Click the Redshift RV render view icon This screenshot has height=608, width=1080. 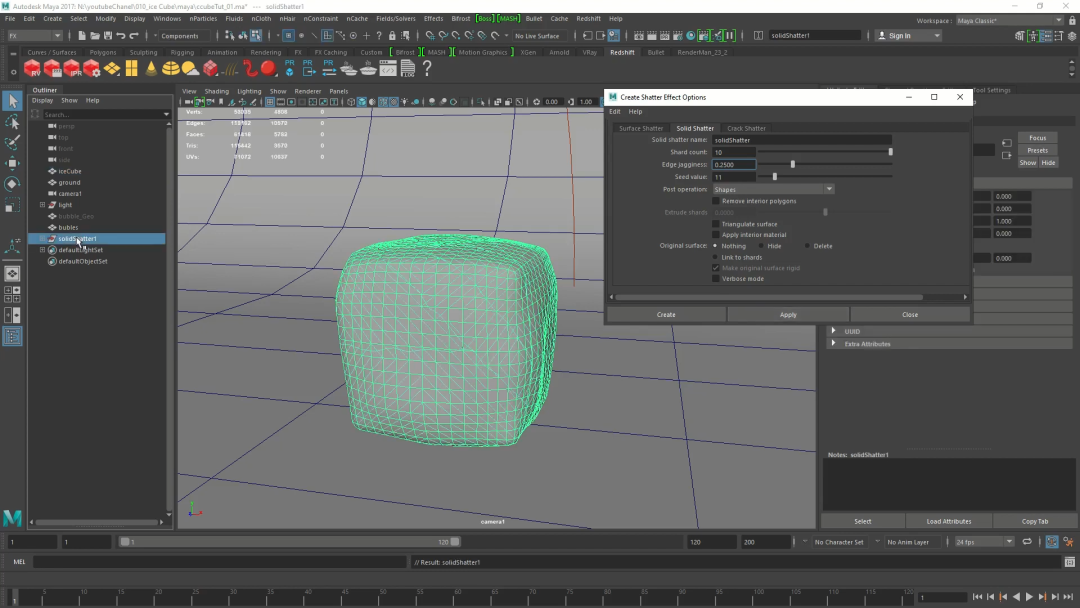34,69
